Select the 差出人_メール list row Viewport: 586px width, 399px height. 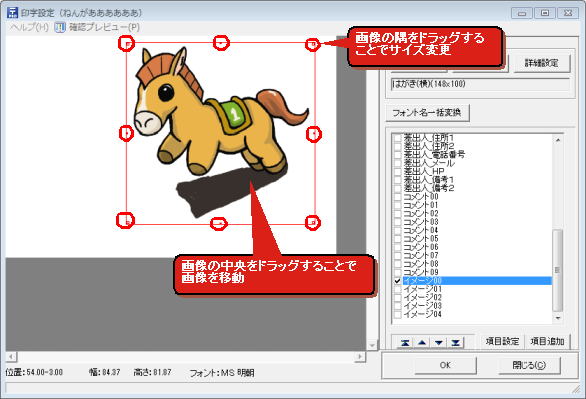click(476, 163)
